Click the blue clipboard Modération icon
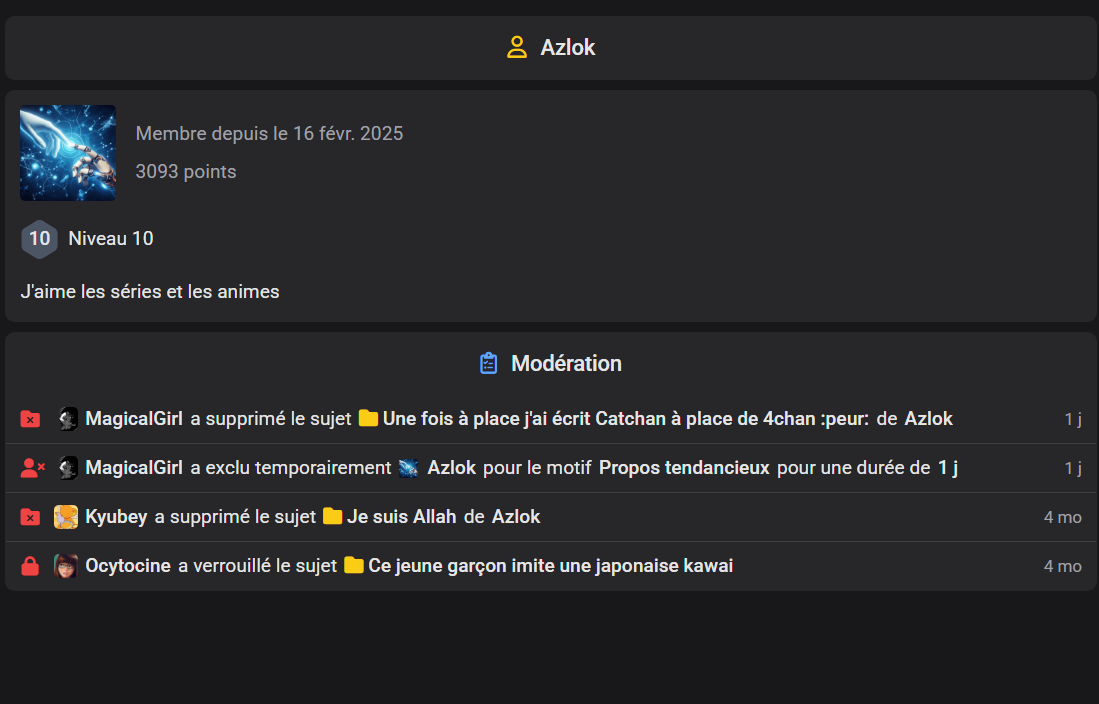1099x704 pixels. pos(489,363)
